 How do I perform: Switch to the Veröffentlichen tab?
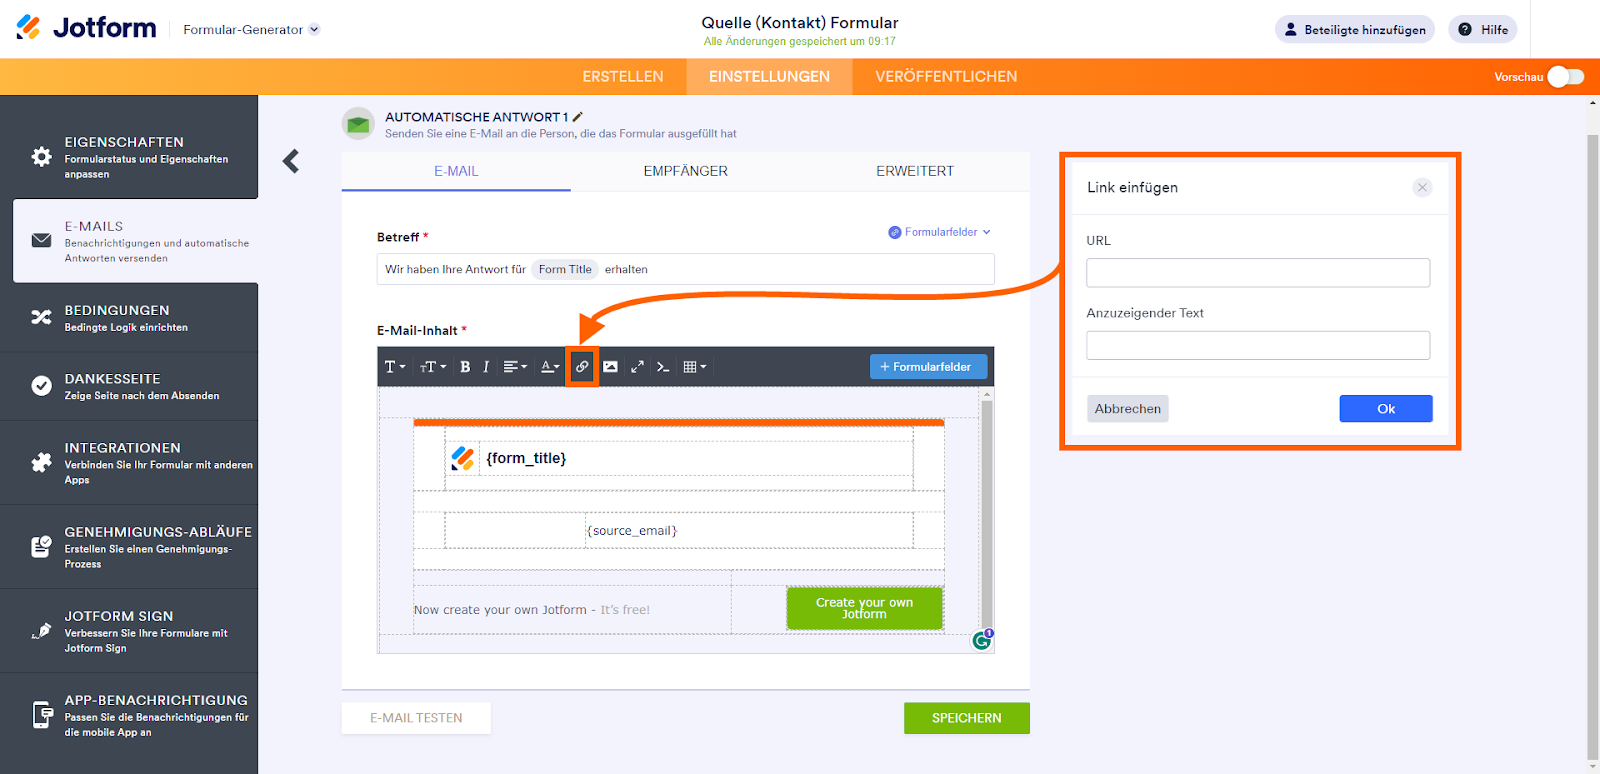click(946, 77)
